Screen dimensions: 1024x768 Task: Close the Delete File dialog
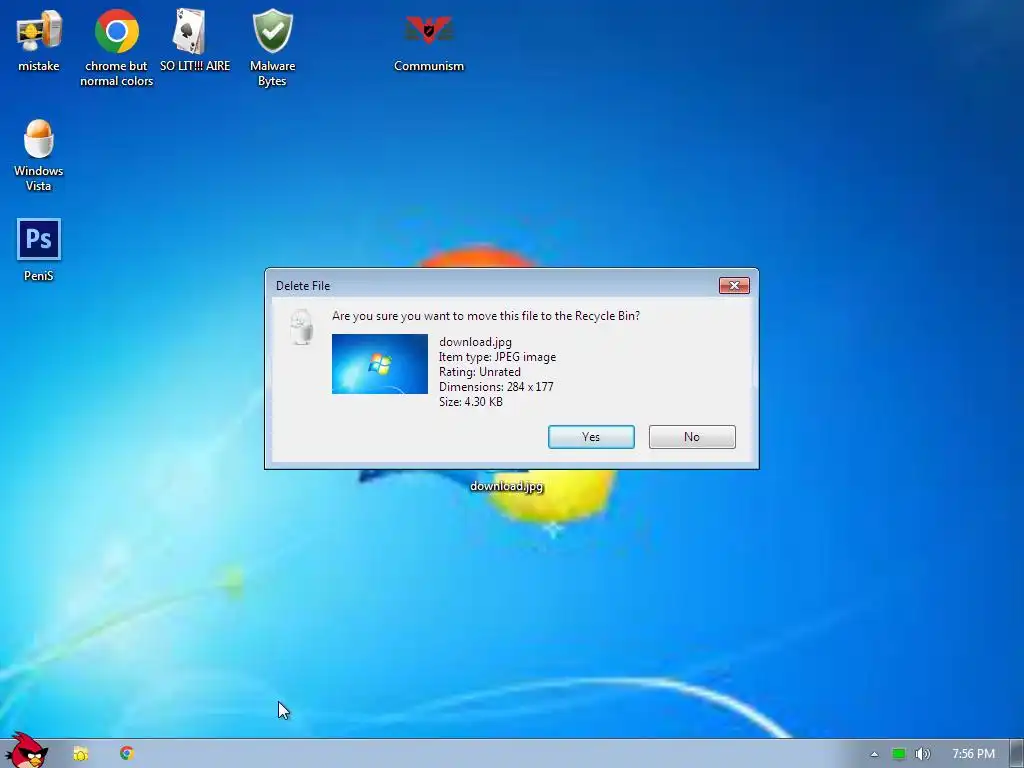pos(734,285)
